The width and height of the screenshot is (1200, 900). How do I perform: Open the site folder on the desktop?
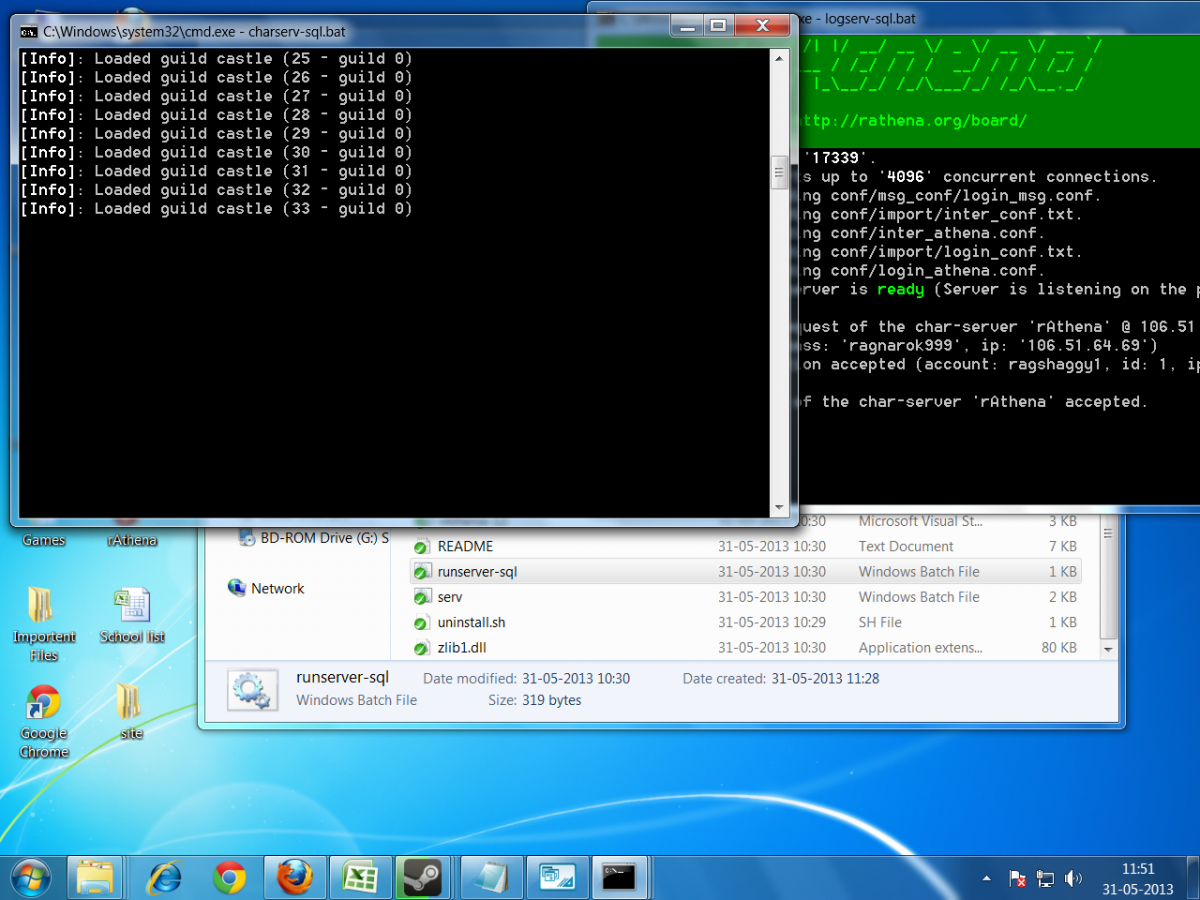click(x=131, y=712)
